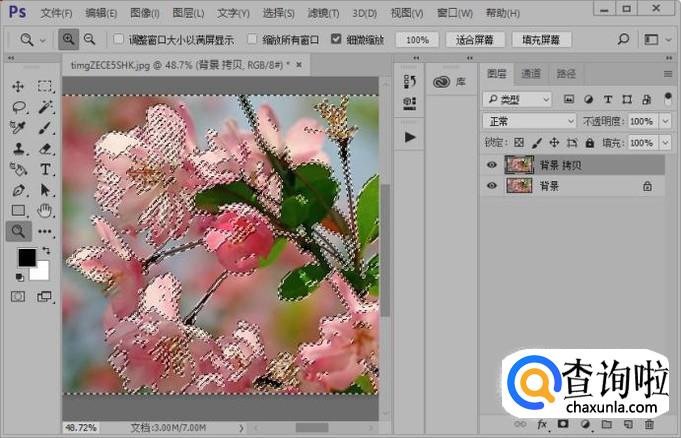681x438 pixels.
Task: Activate the Hand tool
Action: 45,211
